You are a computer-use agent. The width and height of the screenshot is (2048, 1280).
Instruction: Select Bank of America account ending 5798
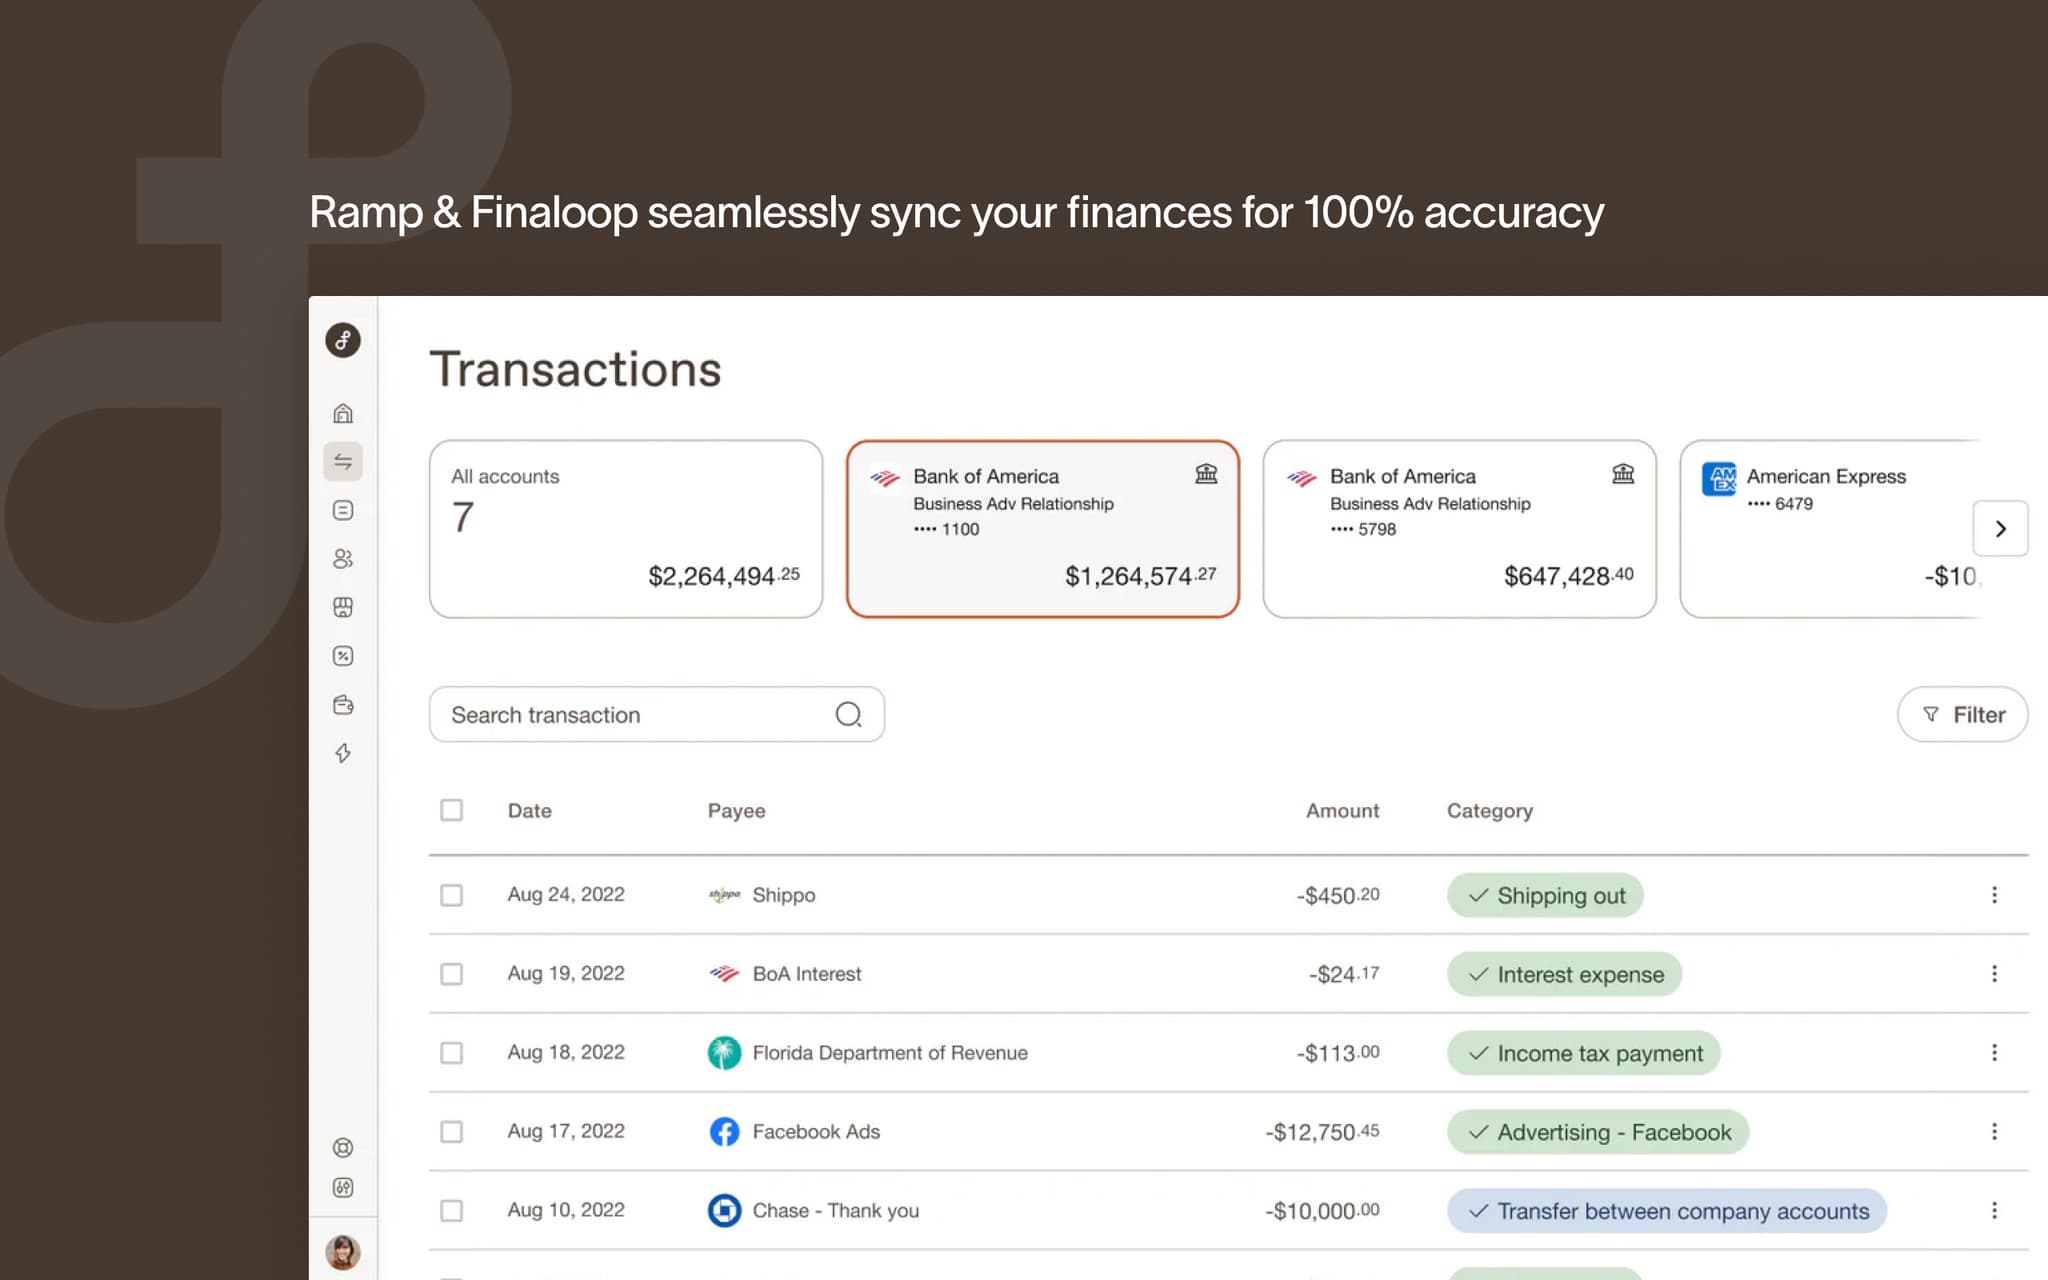point(1459,529)
